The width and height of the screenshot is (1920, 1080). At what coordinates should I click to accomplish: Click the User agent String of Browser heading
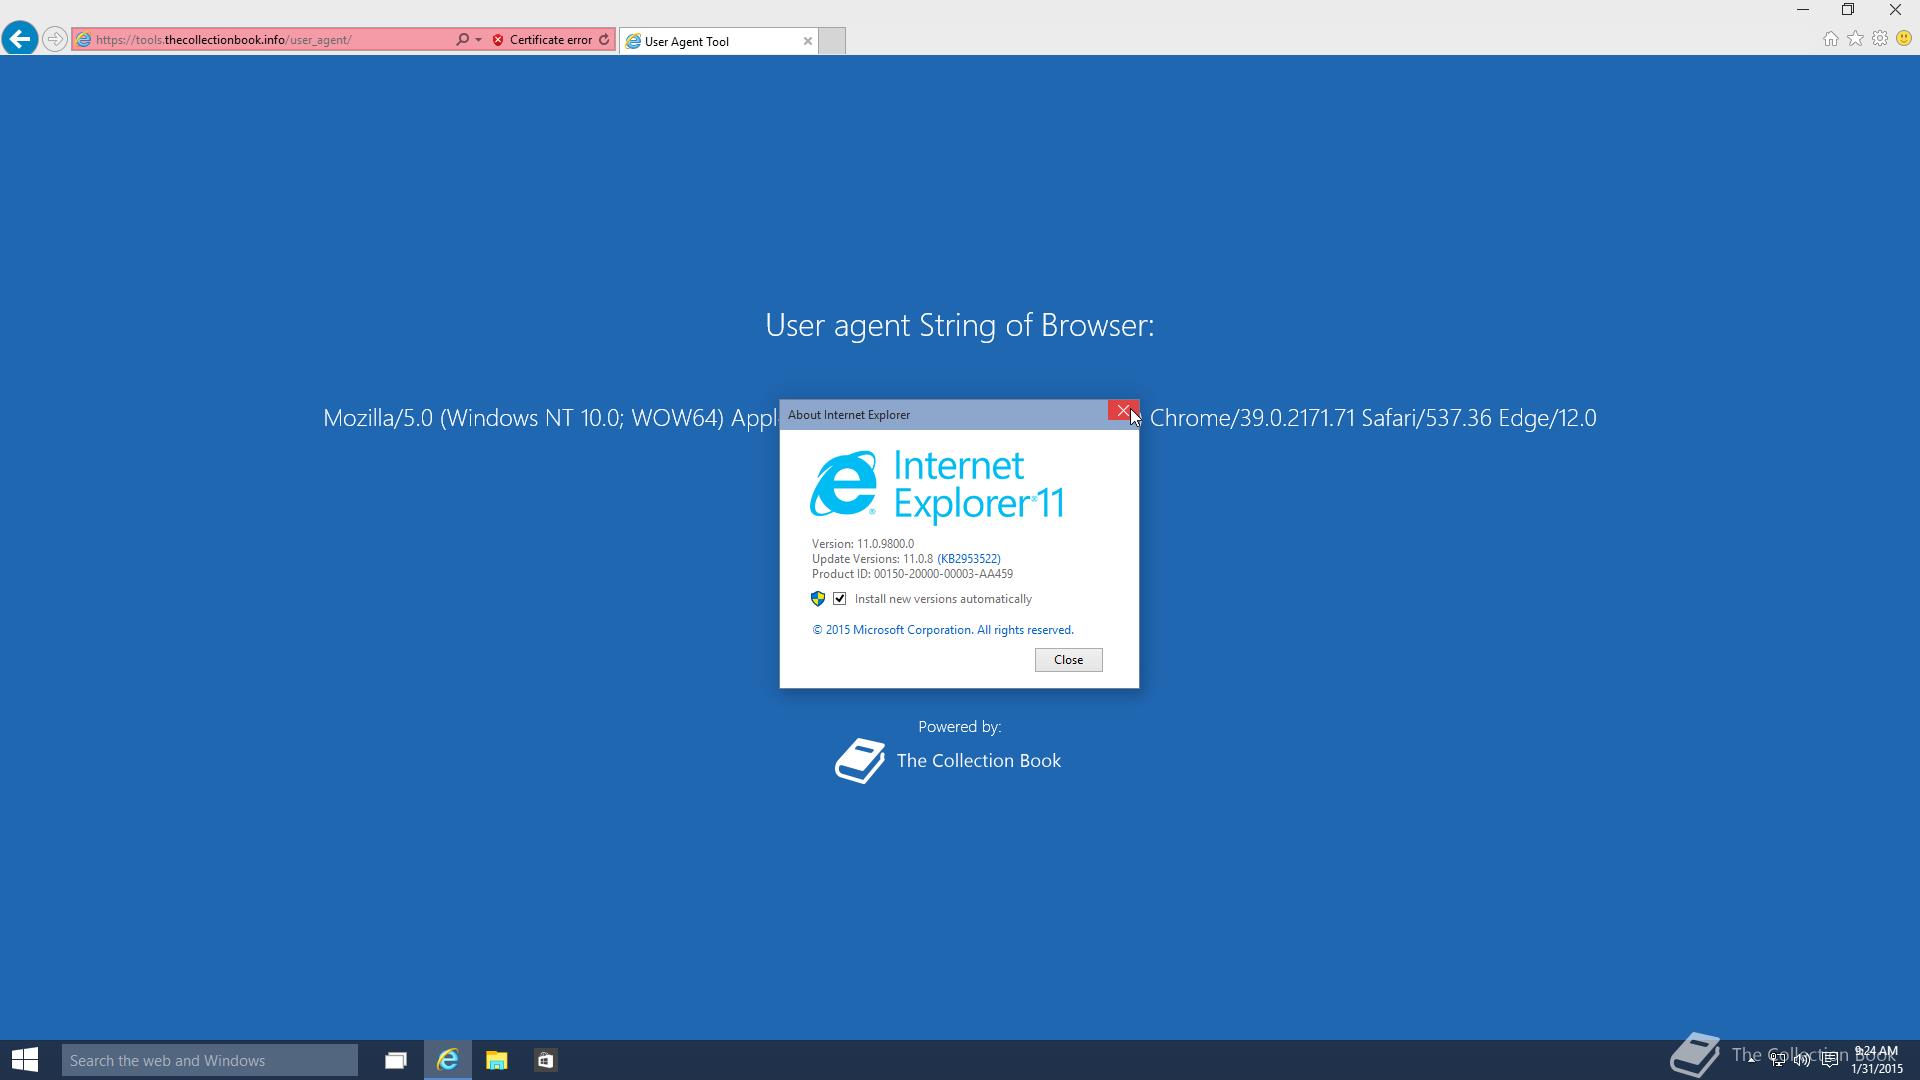pos(960,325)
